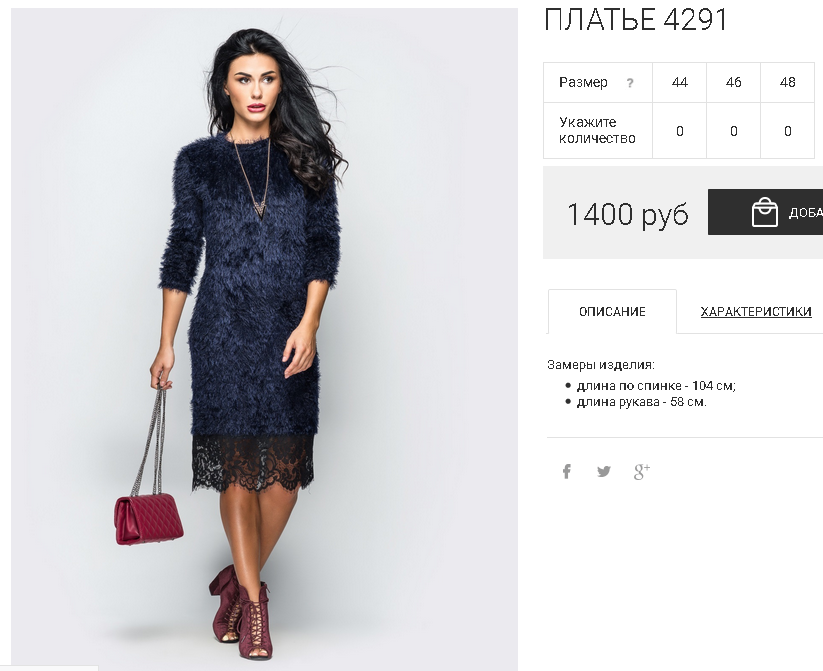Select size 44 column header

pos(680,82)
